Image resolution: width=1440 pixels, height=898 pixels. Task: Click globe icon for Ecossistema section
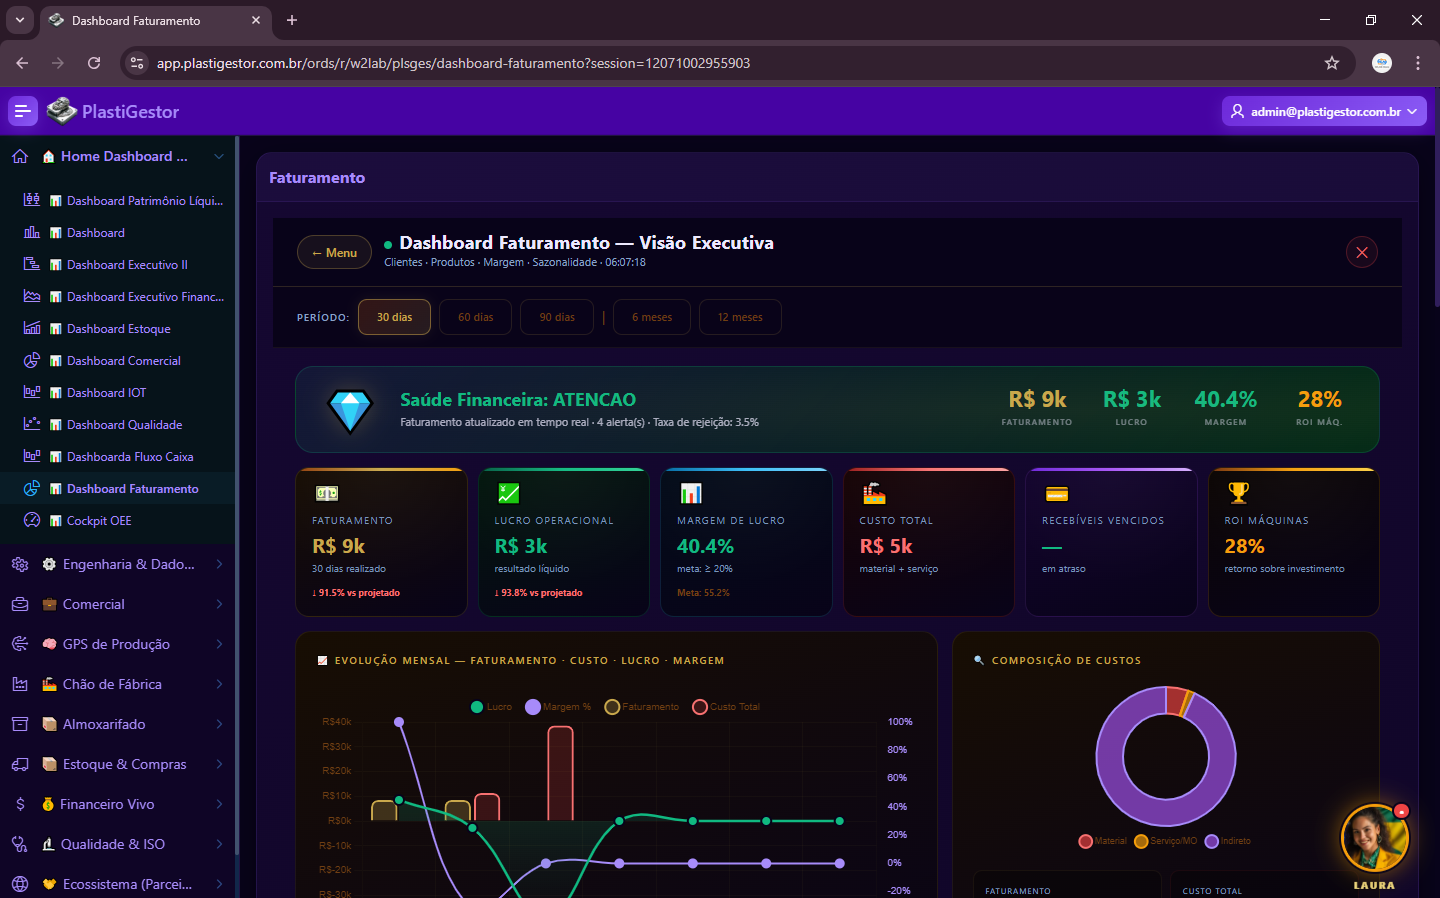[19, 884]
